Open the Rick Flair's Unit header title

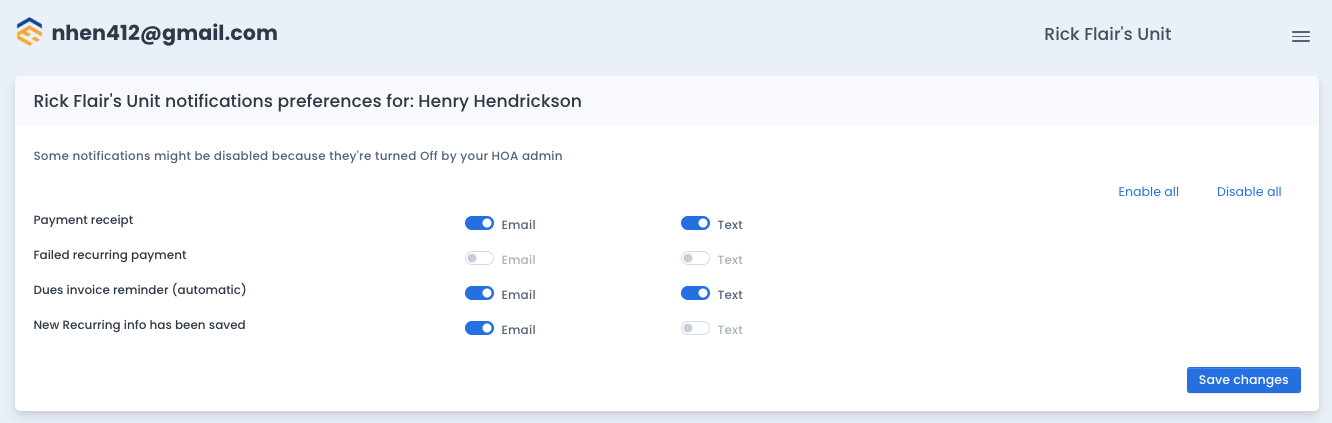(1108, 34)
